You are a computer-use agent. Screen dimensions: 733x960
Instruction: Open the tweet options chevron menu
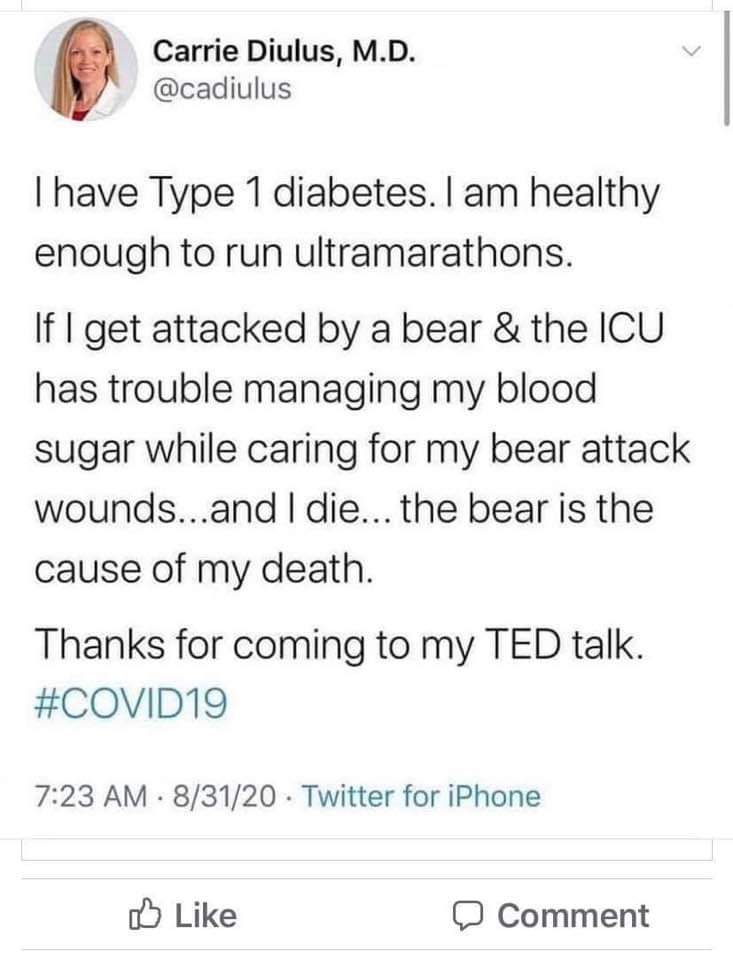click(691, 50)
